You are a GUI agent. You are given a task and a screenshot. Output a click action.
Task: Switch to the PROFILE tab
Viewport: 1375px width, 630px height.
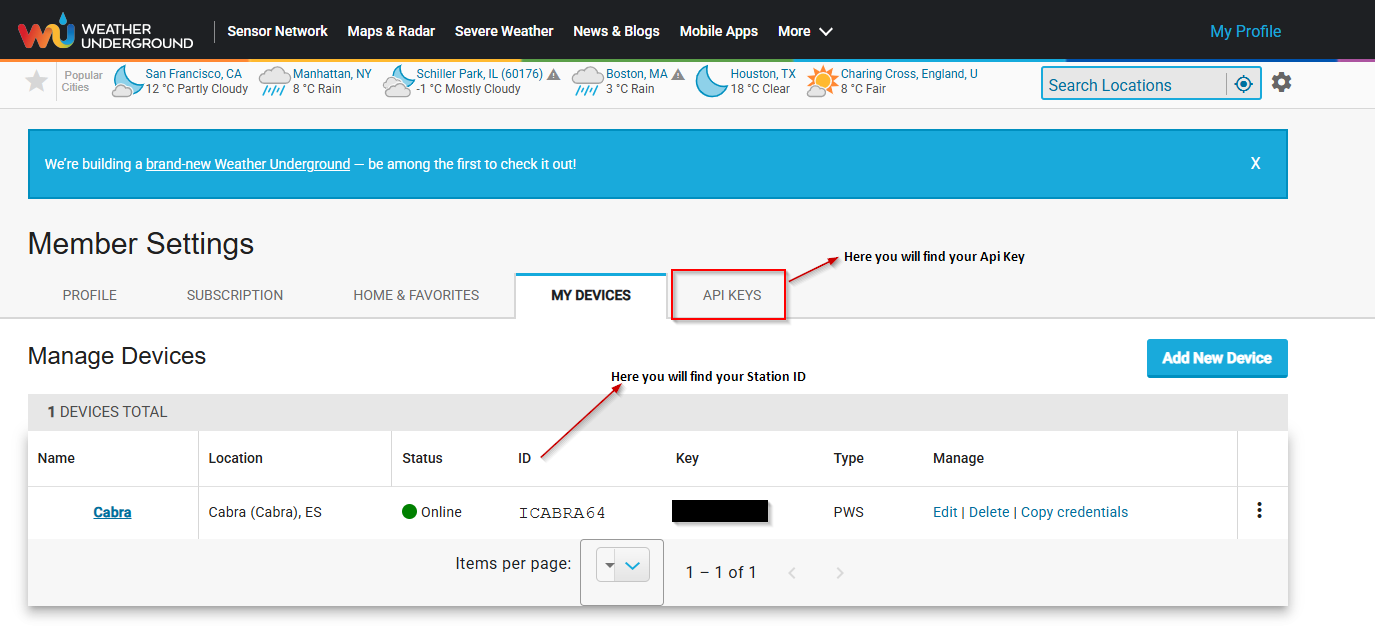point(90,295)
